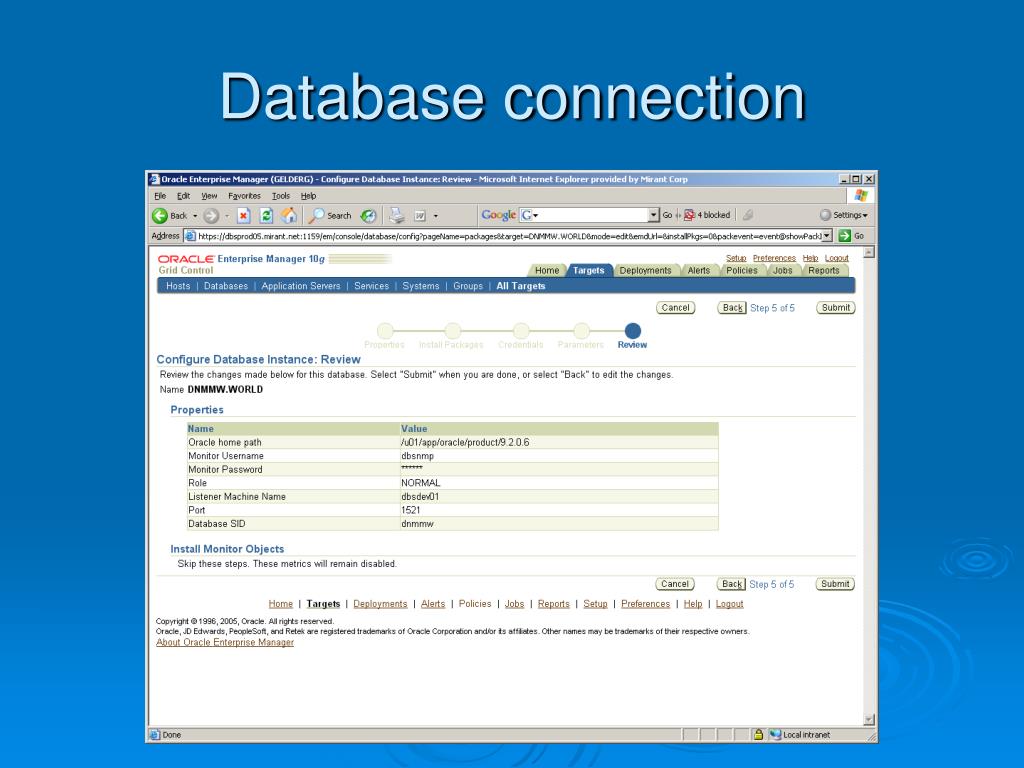Click the Print toolbar icon

[x=397, y=216]
